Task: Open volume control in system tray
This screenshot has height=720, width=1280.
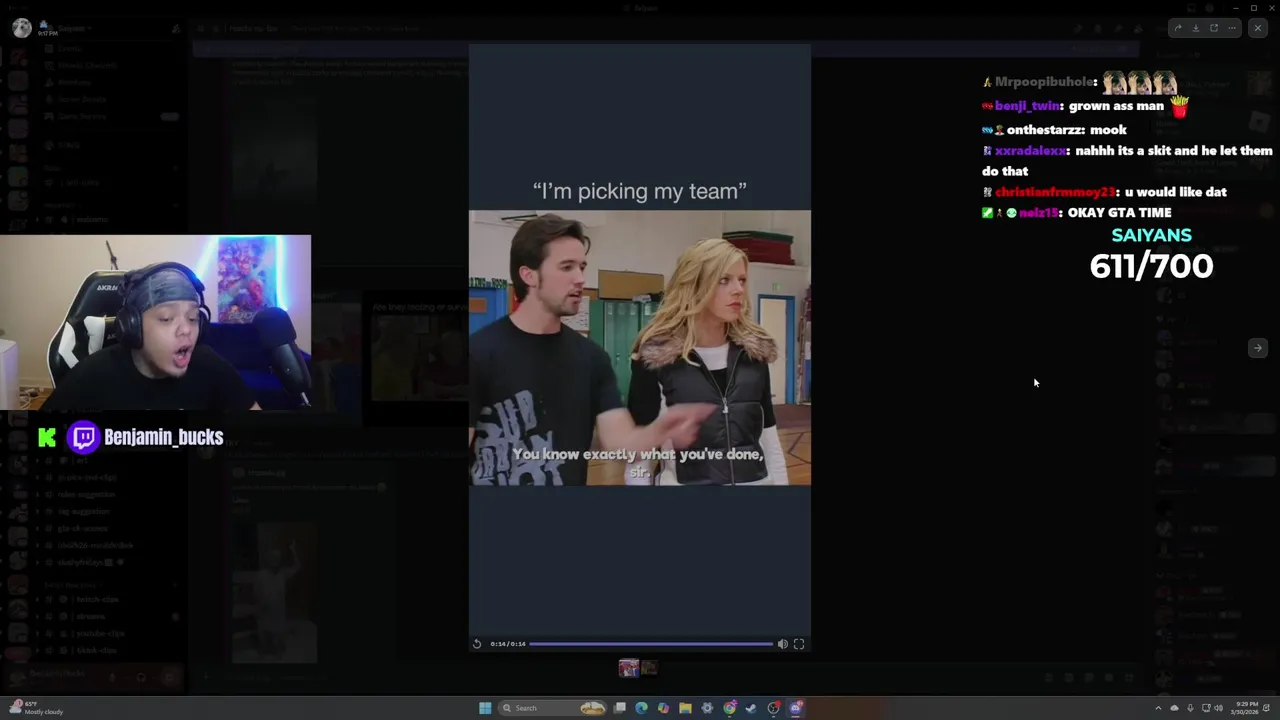Action: click(x=1219, y=708)
